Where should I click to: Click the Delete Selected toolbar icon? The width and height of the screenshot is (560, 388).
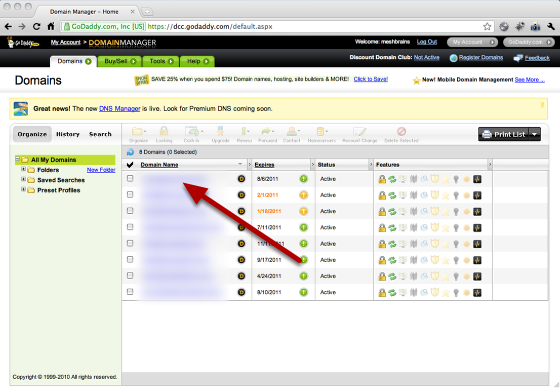point(401,135)
